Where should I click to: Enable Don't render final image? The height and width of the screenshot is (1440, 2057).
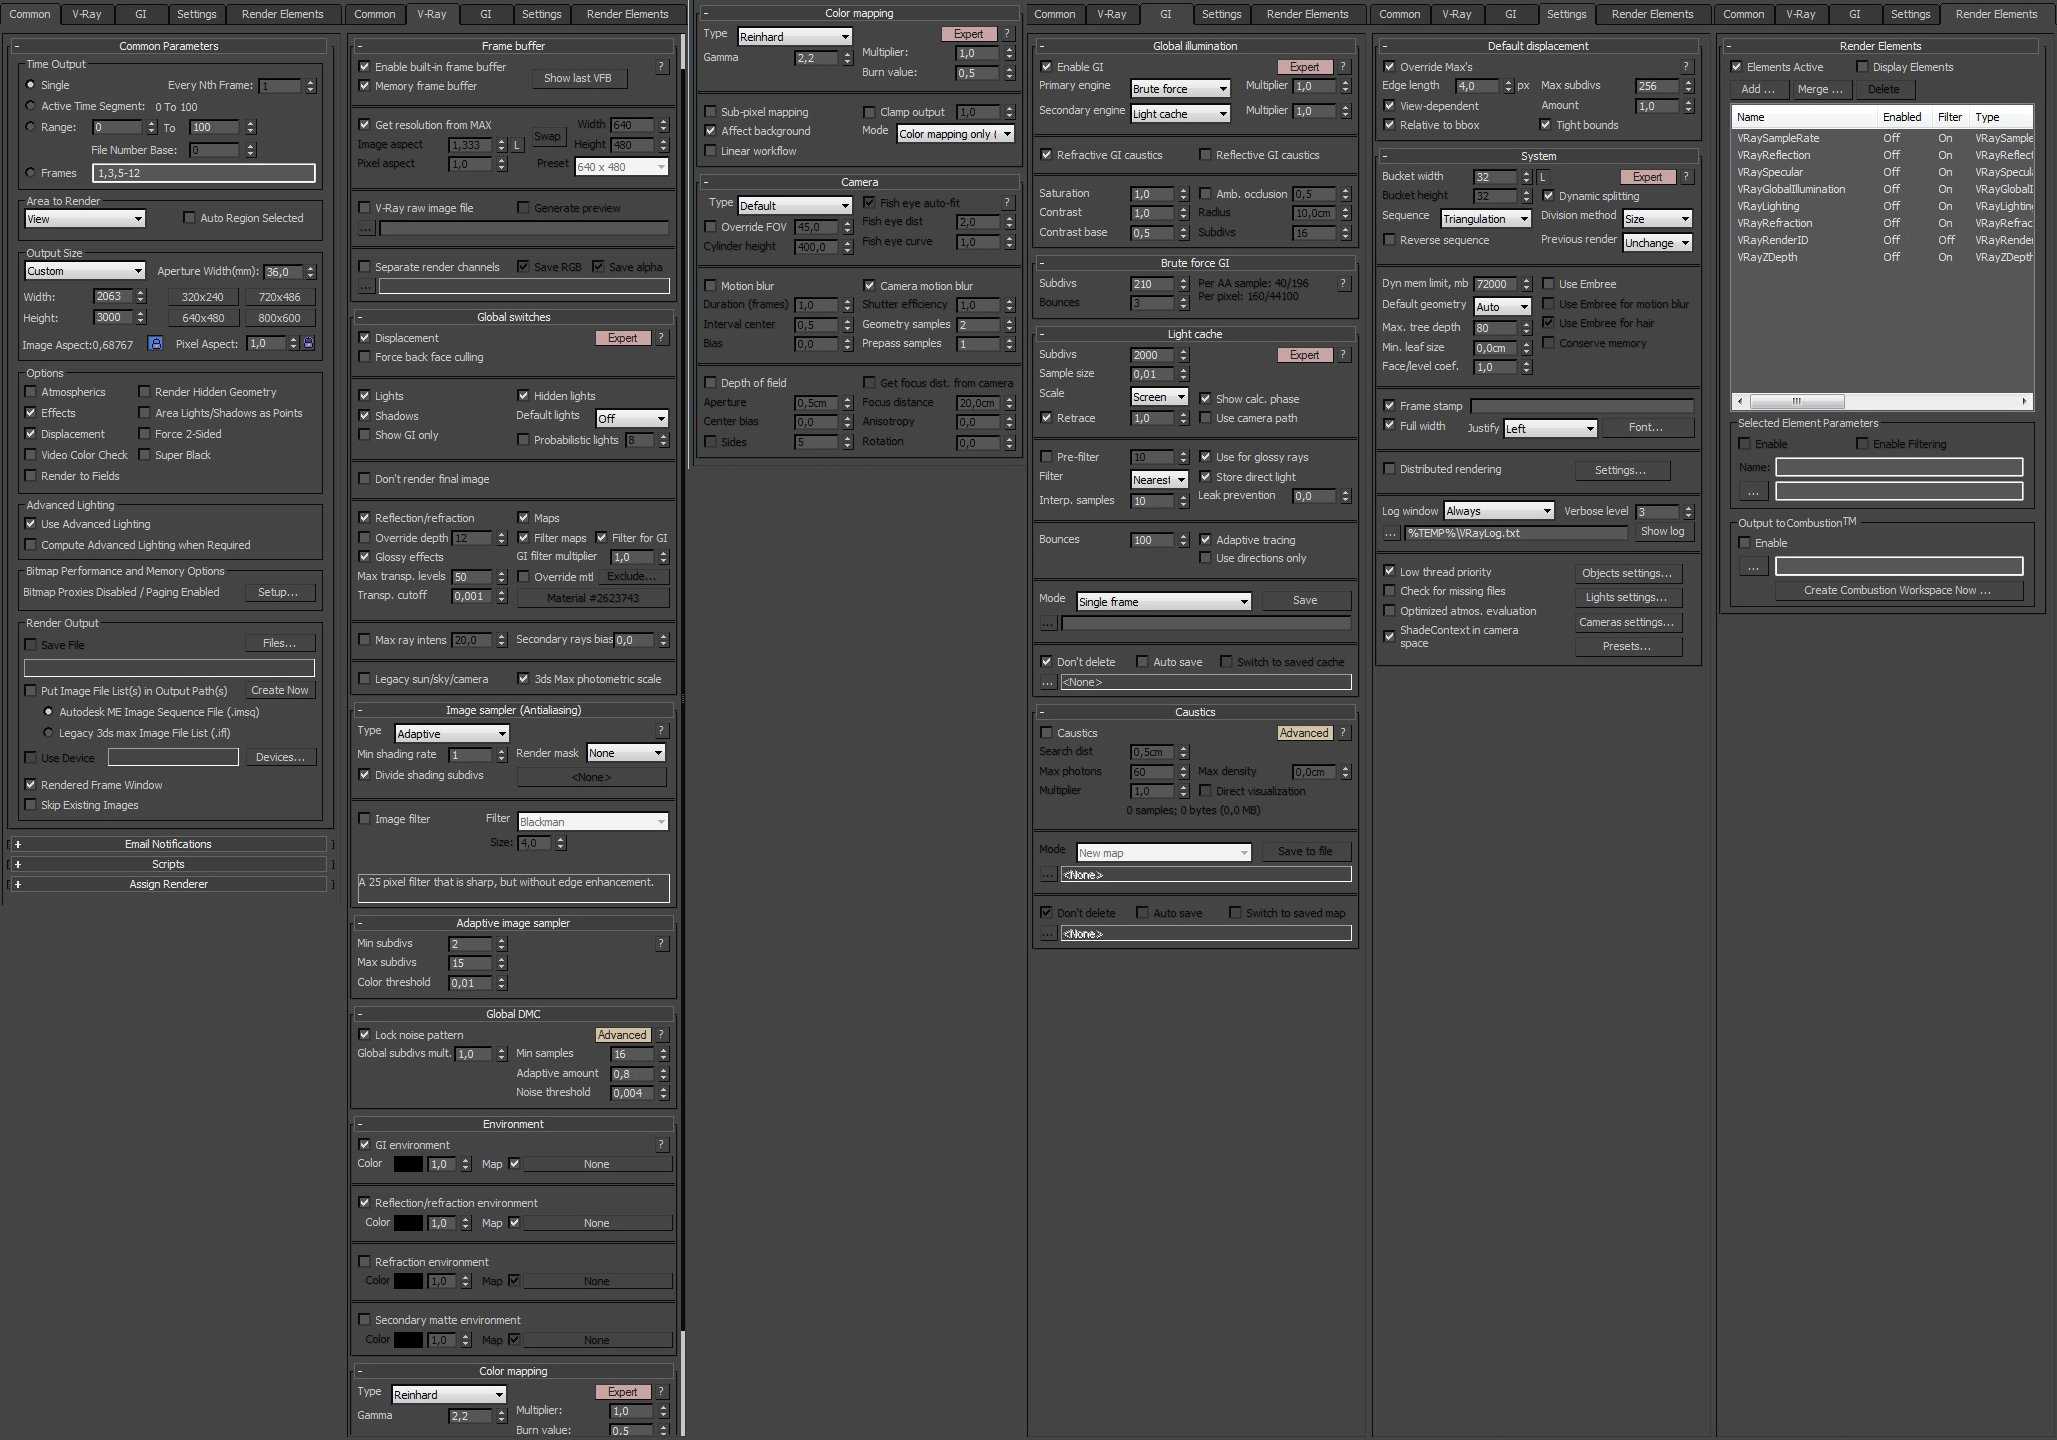364,479
